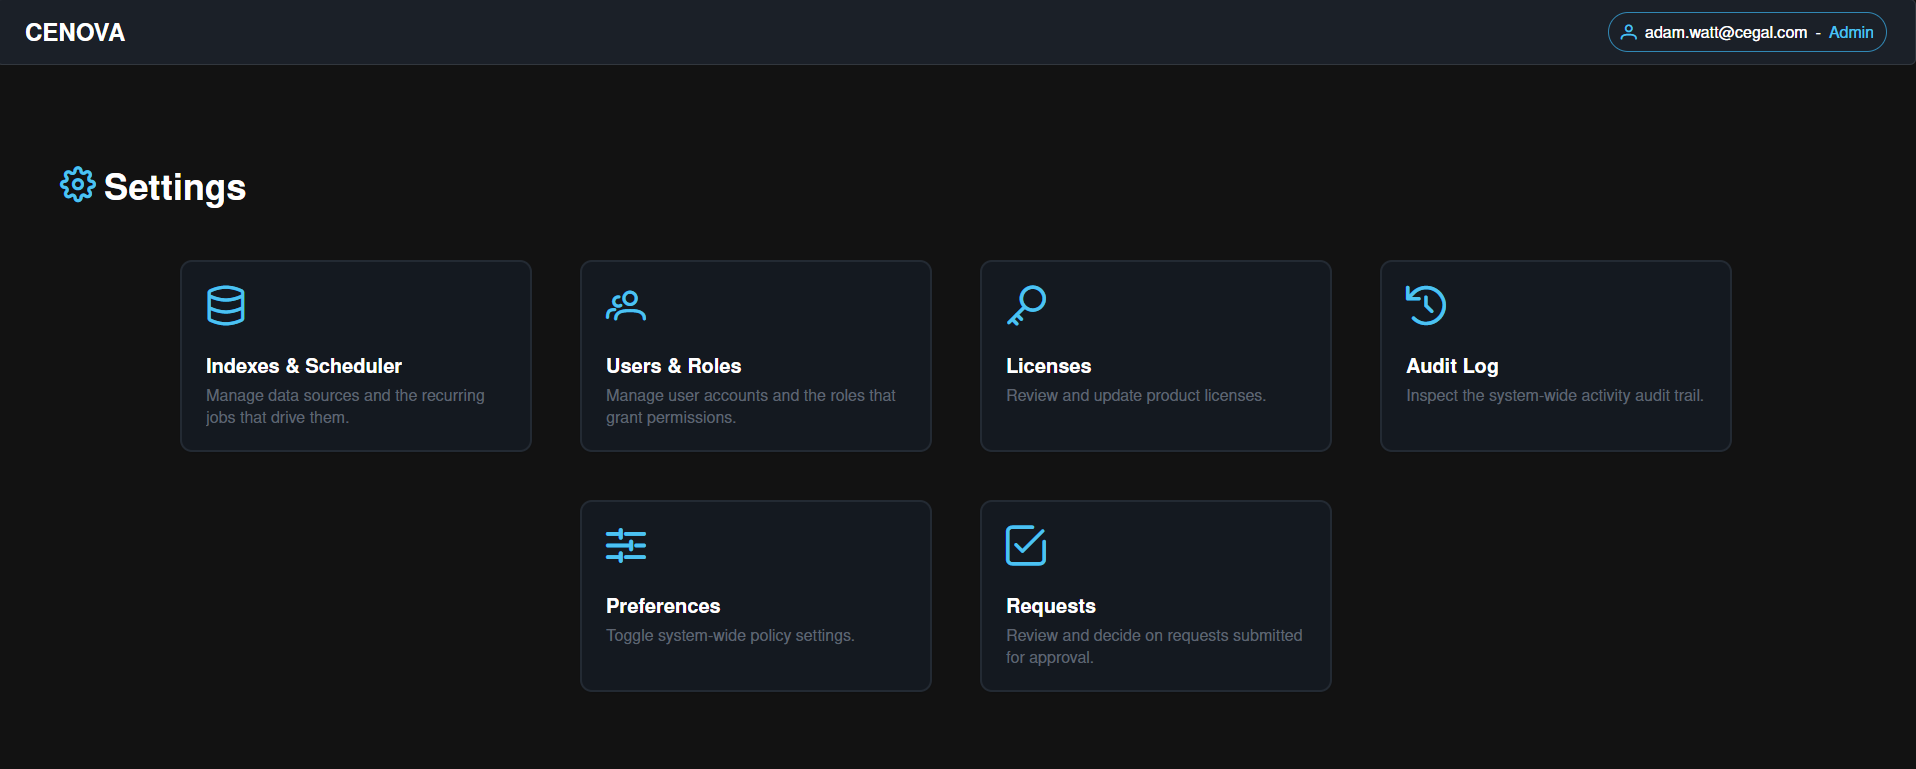Open the Indexes & Scheduler title
Screen dimensions: 1916x769
(x=304, y=366)
